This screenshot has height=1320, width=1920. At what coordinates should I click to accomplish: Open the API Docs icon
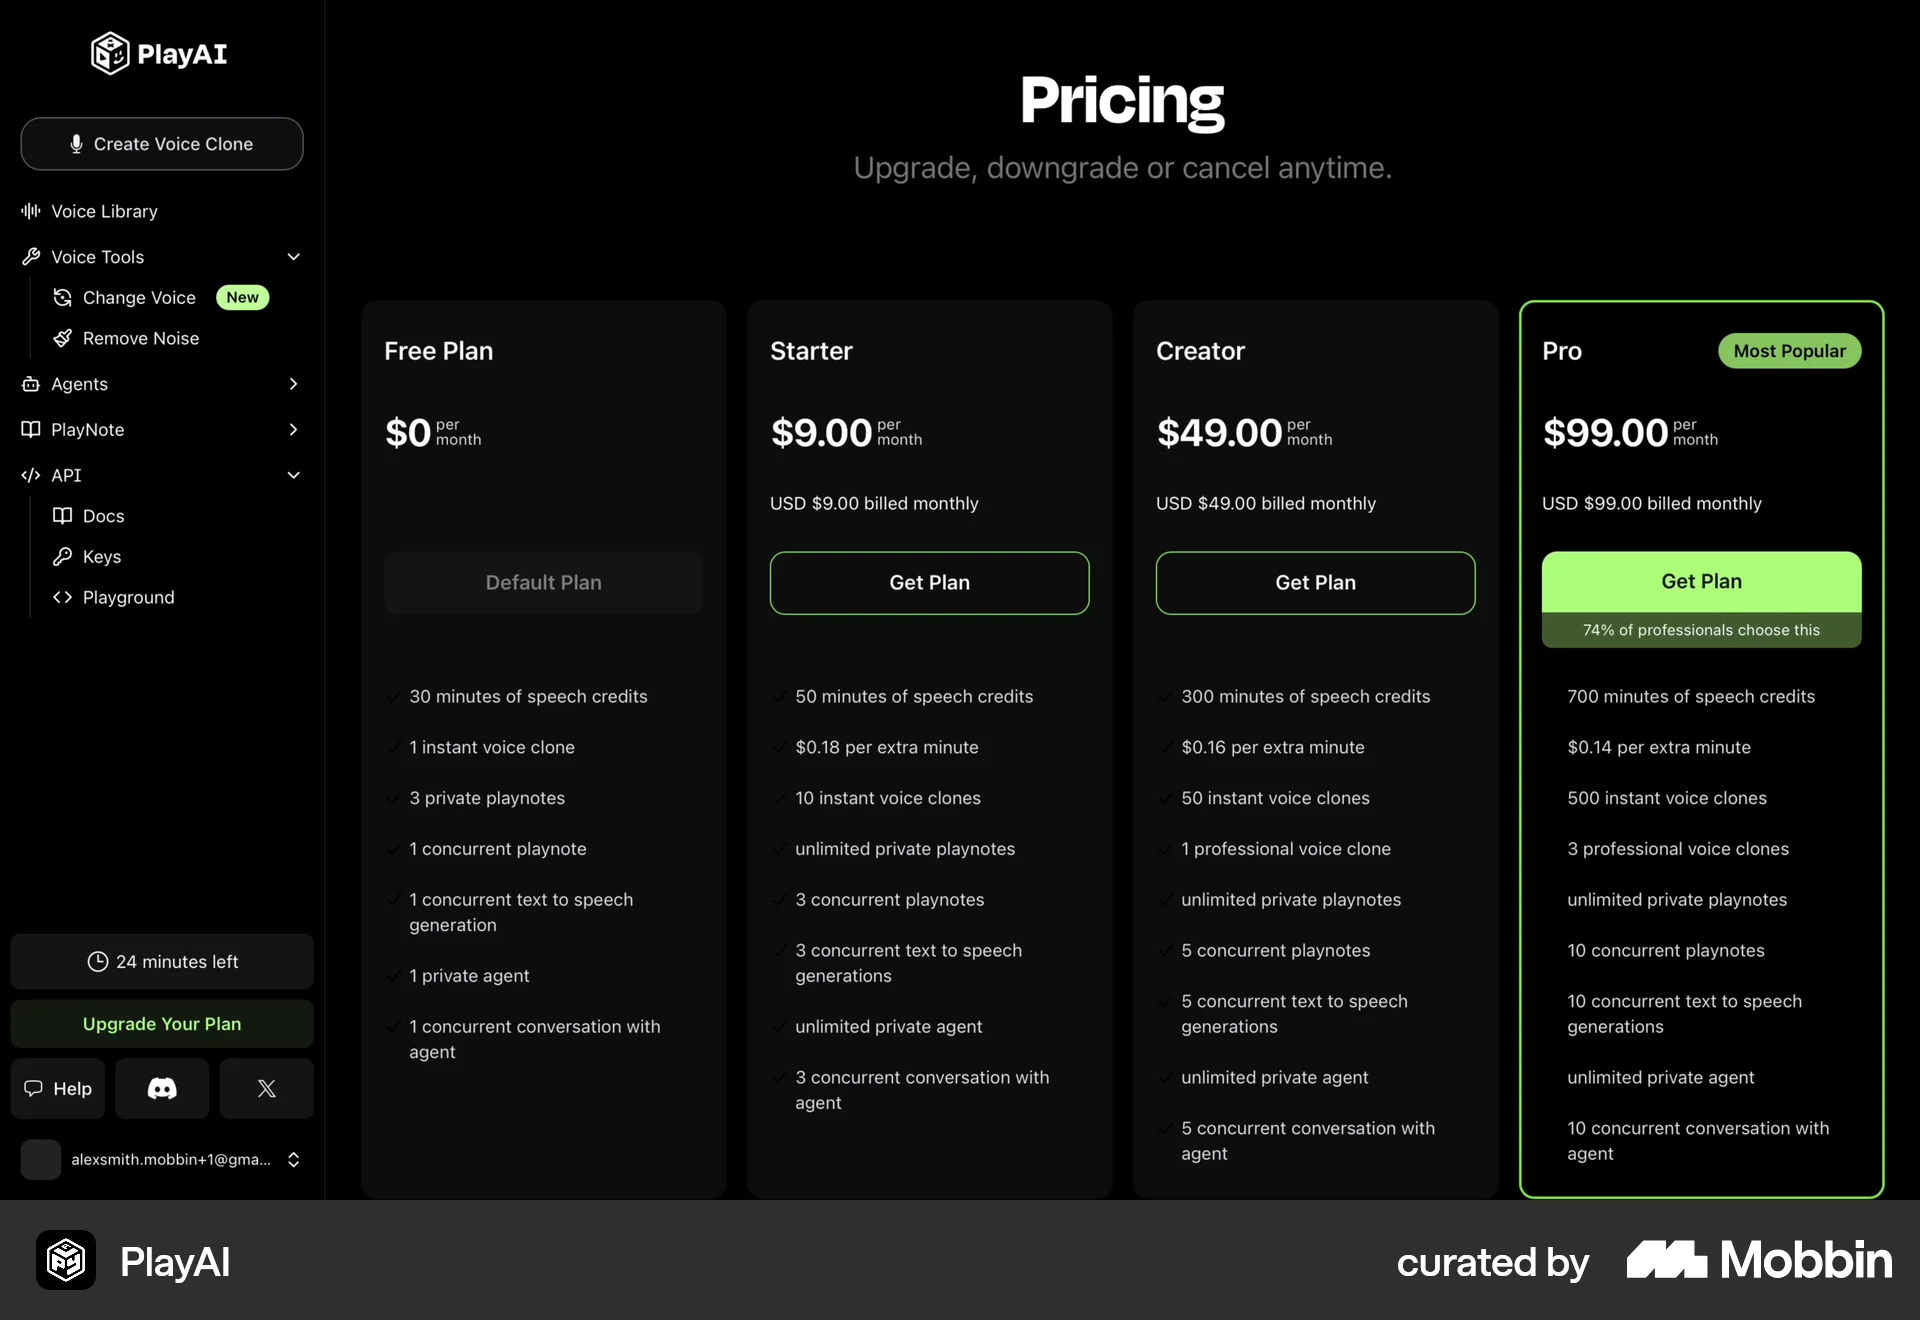pos(62,516)
